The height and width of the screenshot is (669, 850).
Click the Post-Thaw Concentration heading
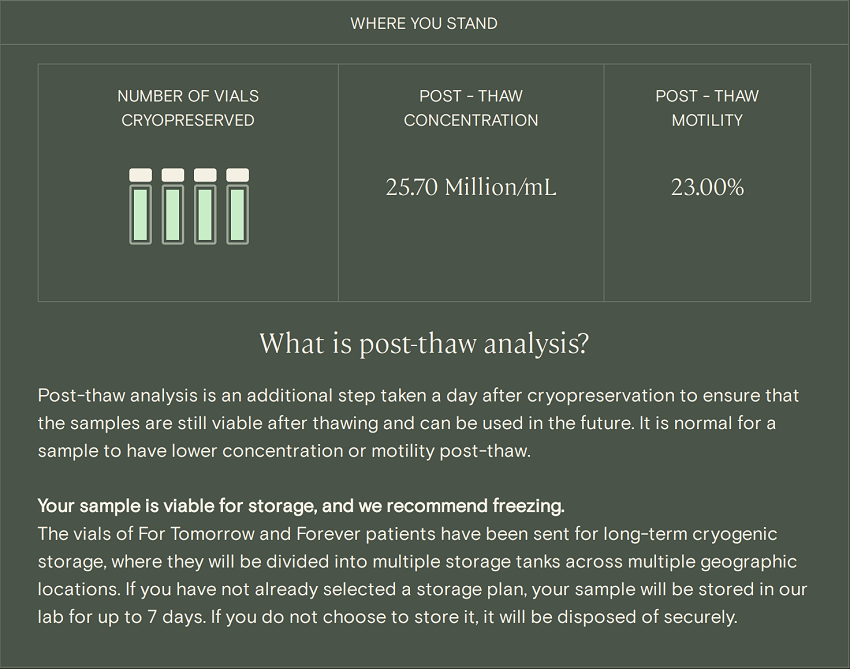tap(471, 108)
